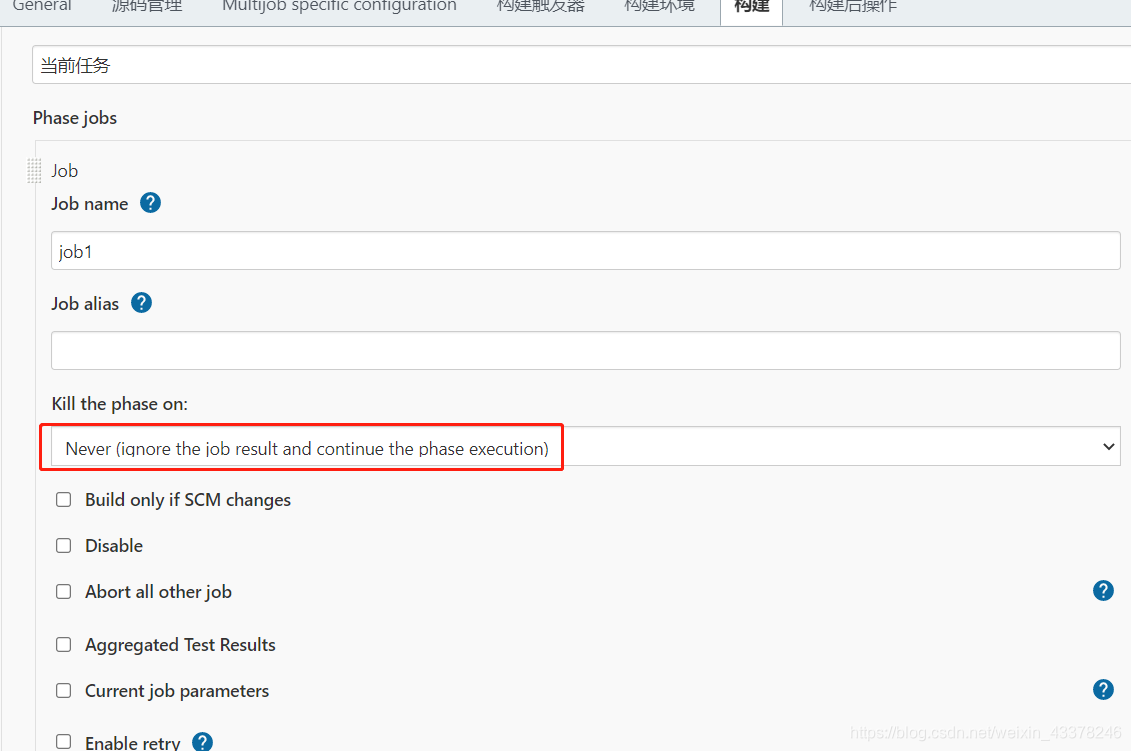The height and width of the screenshot is (751, 1131).
Task: Open help for the Job alias field
Action: tap(141, 302)
